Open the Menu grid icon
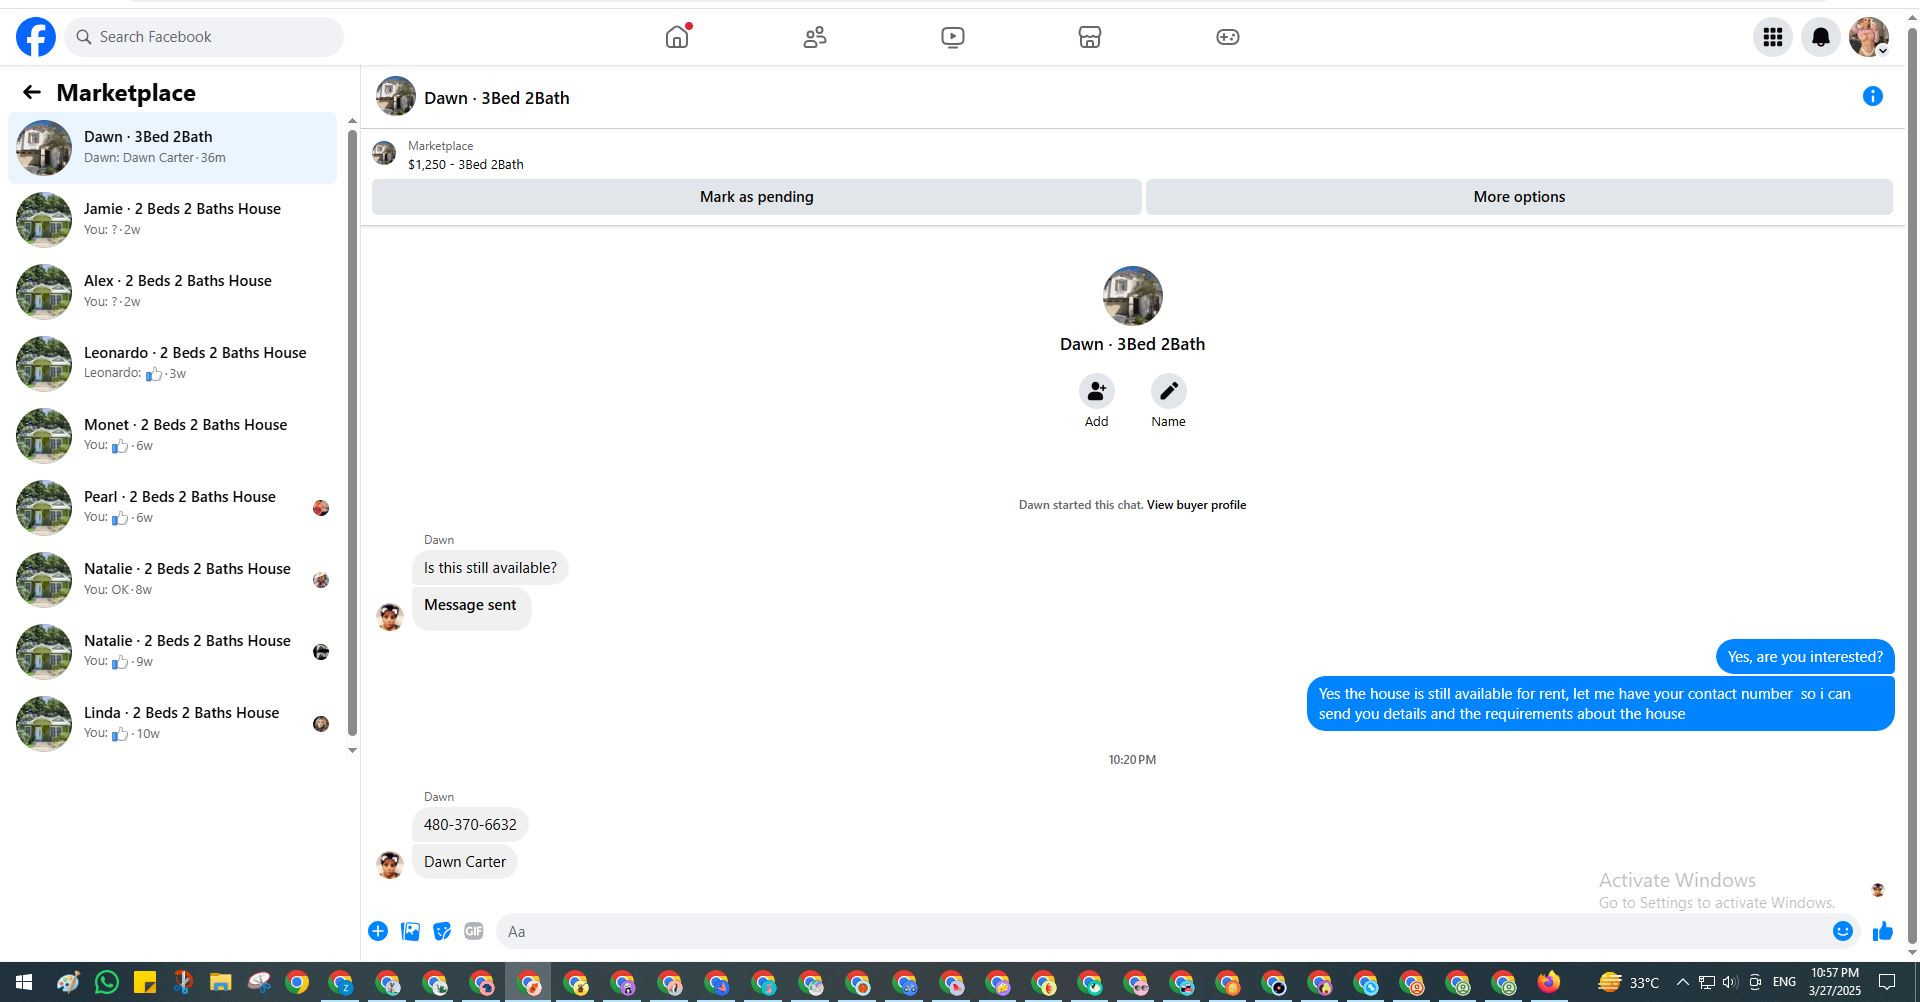 tap(1773, 37)
